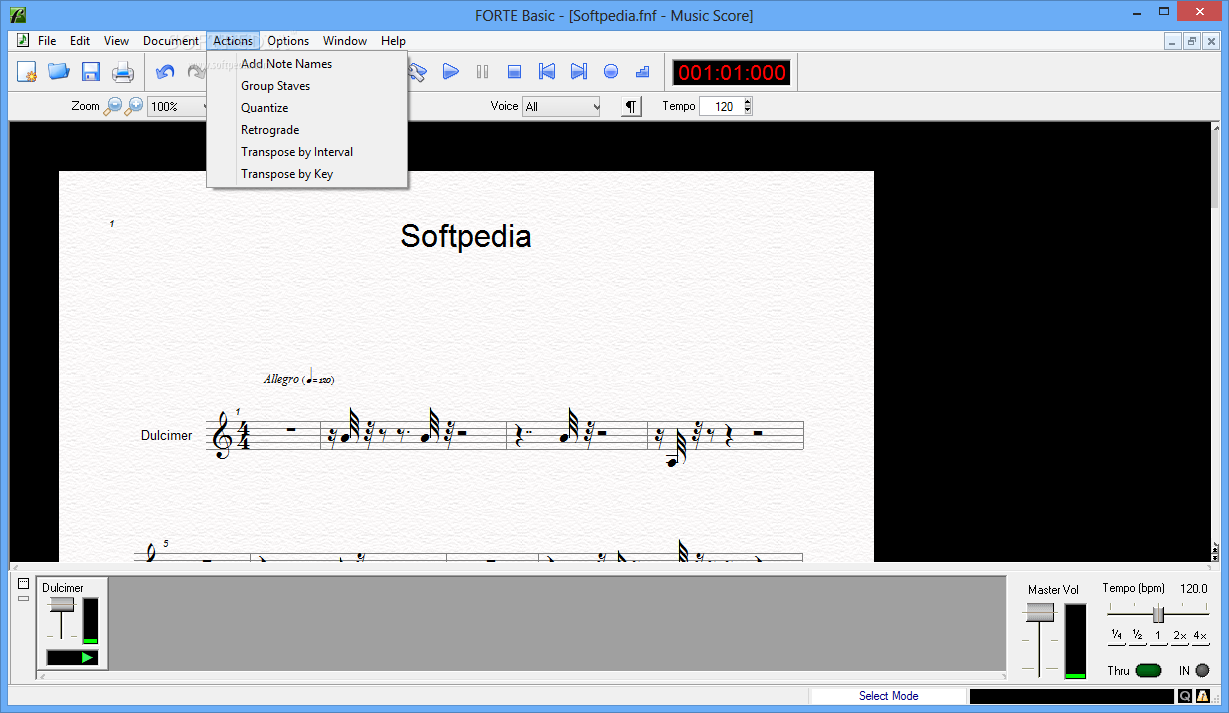Click the Tempo value field
The height and width of the screenshot is (713, 1229).
pyautogui.click(x=720, y=106)
